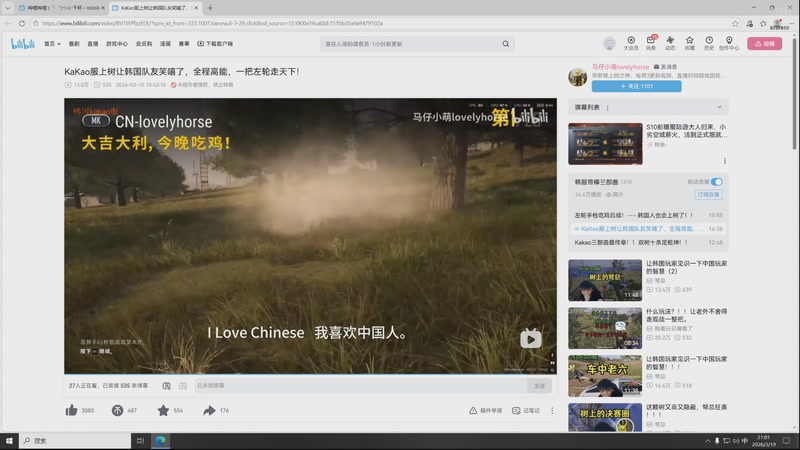Screen dimensions: 800x450
Task: Open 让韩国玩家见识一下中国玩家的智慧（2） video title
Action: pos(686,267)
